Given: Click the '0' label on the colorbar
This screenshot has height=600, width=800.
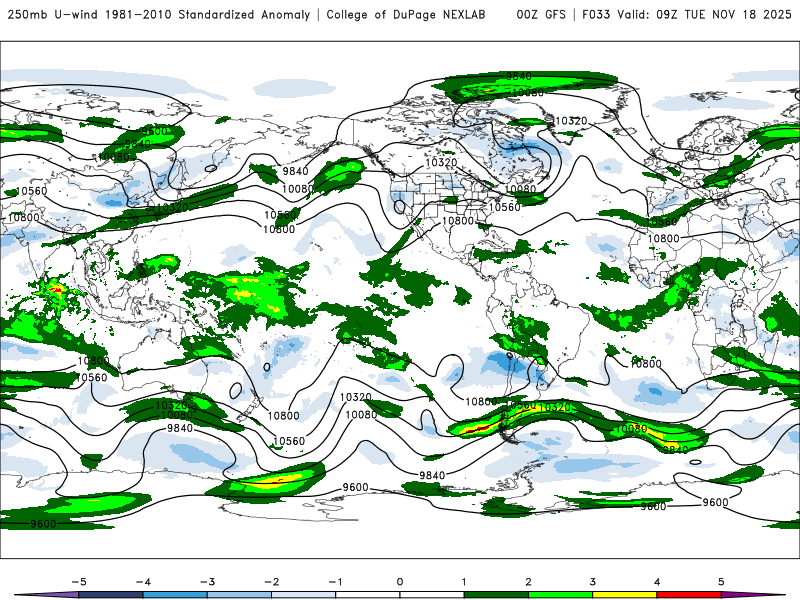Looking at the screenshot, I should point(399,582).
